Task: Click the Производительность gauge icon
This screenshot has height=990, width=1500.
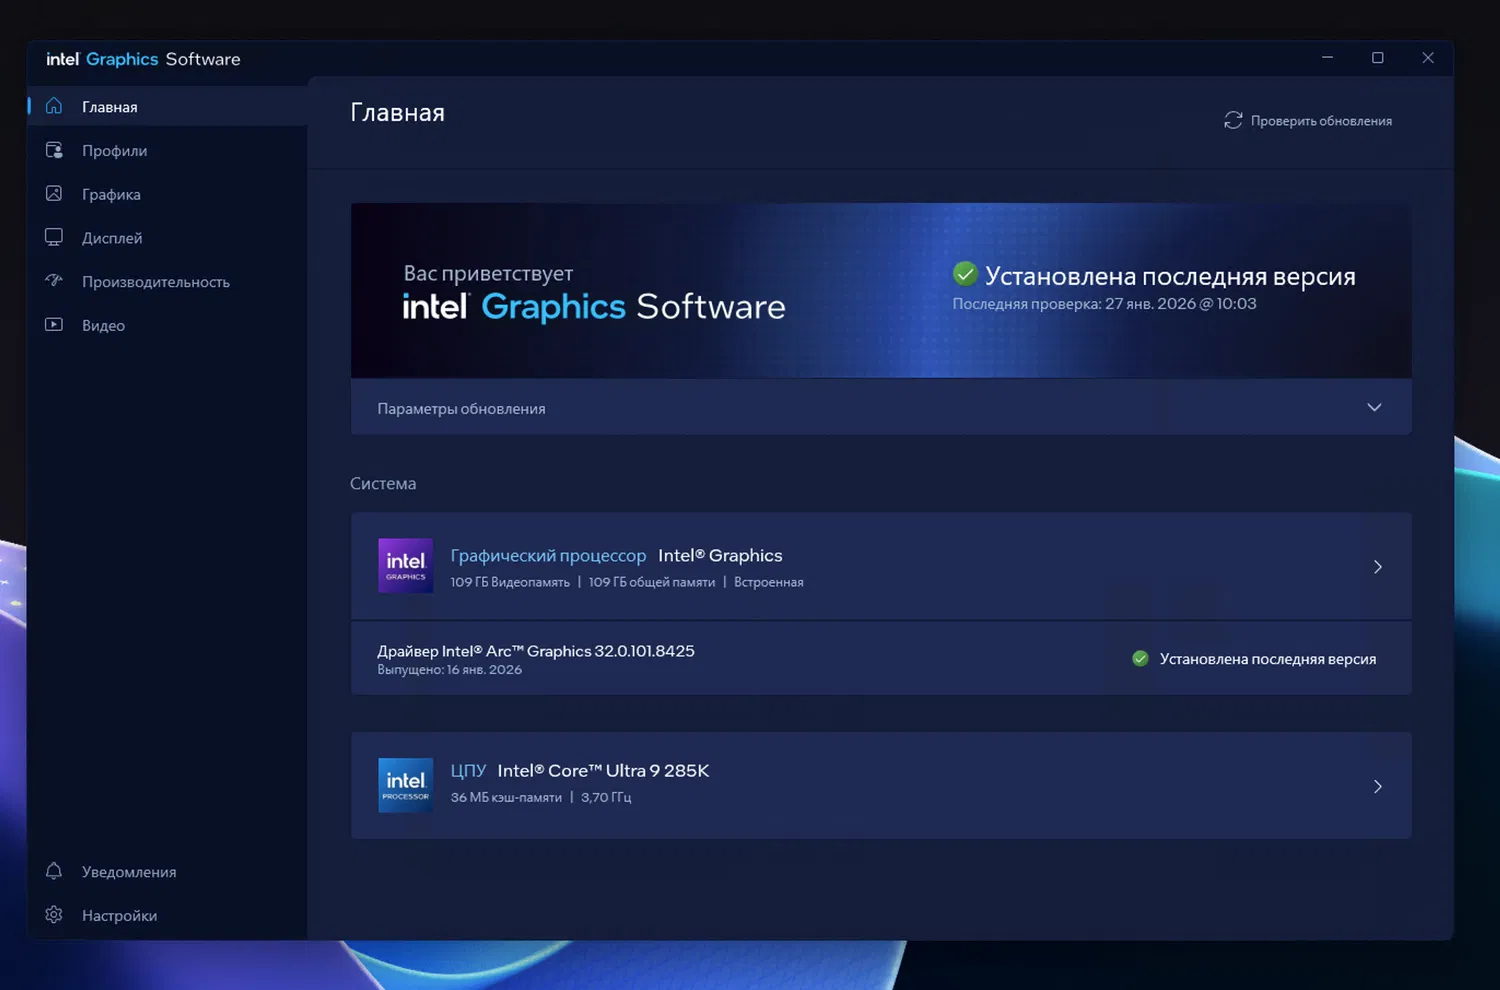Action: pyautogui.click(x=54, y=281)
